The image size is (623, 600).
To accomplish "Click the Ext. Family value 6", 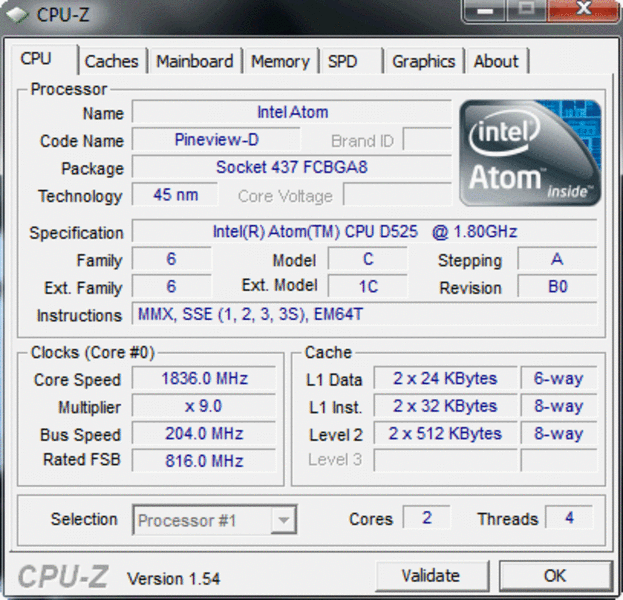I will tap(172, 286).
